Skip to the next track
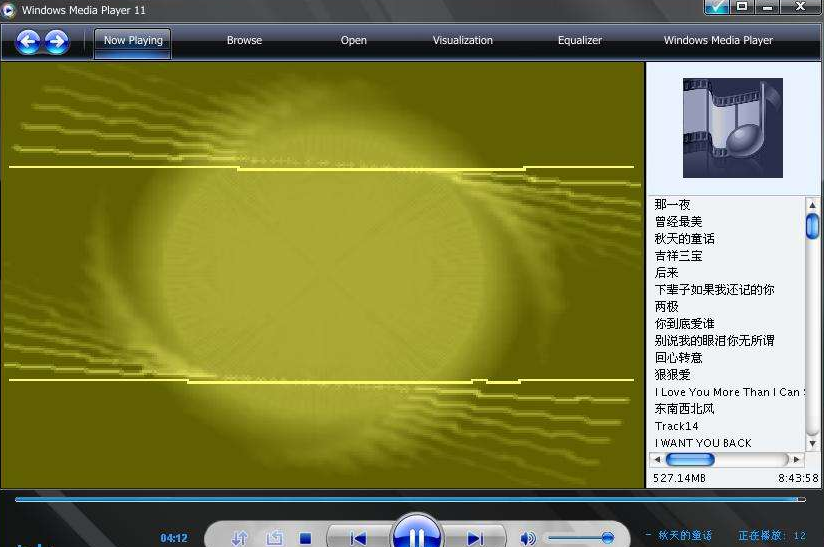 click(476, 538)
